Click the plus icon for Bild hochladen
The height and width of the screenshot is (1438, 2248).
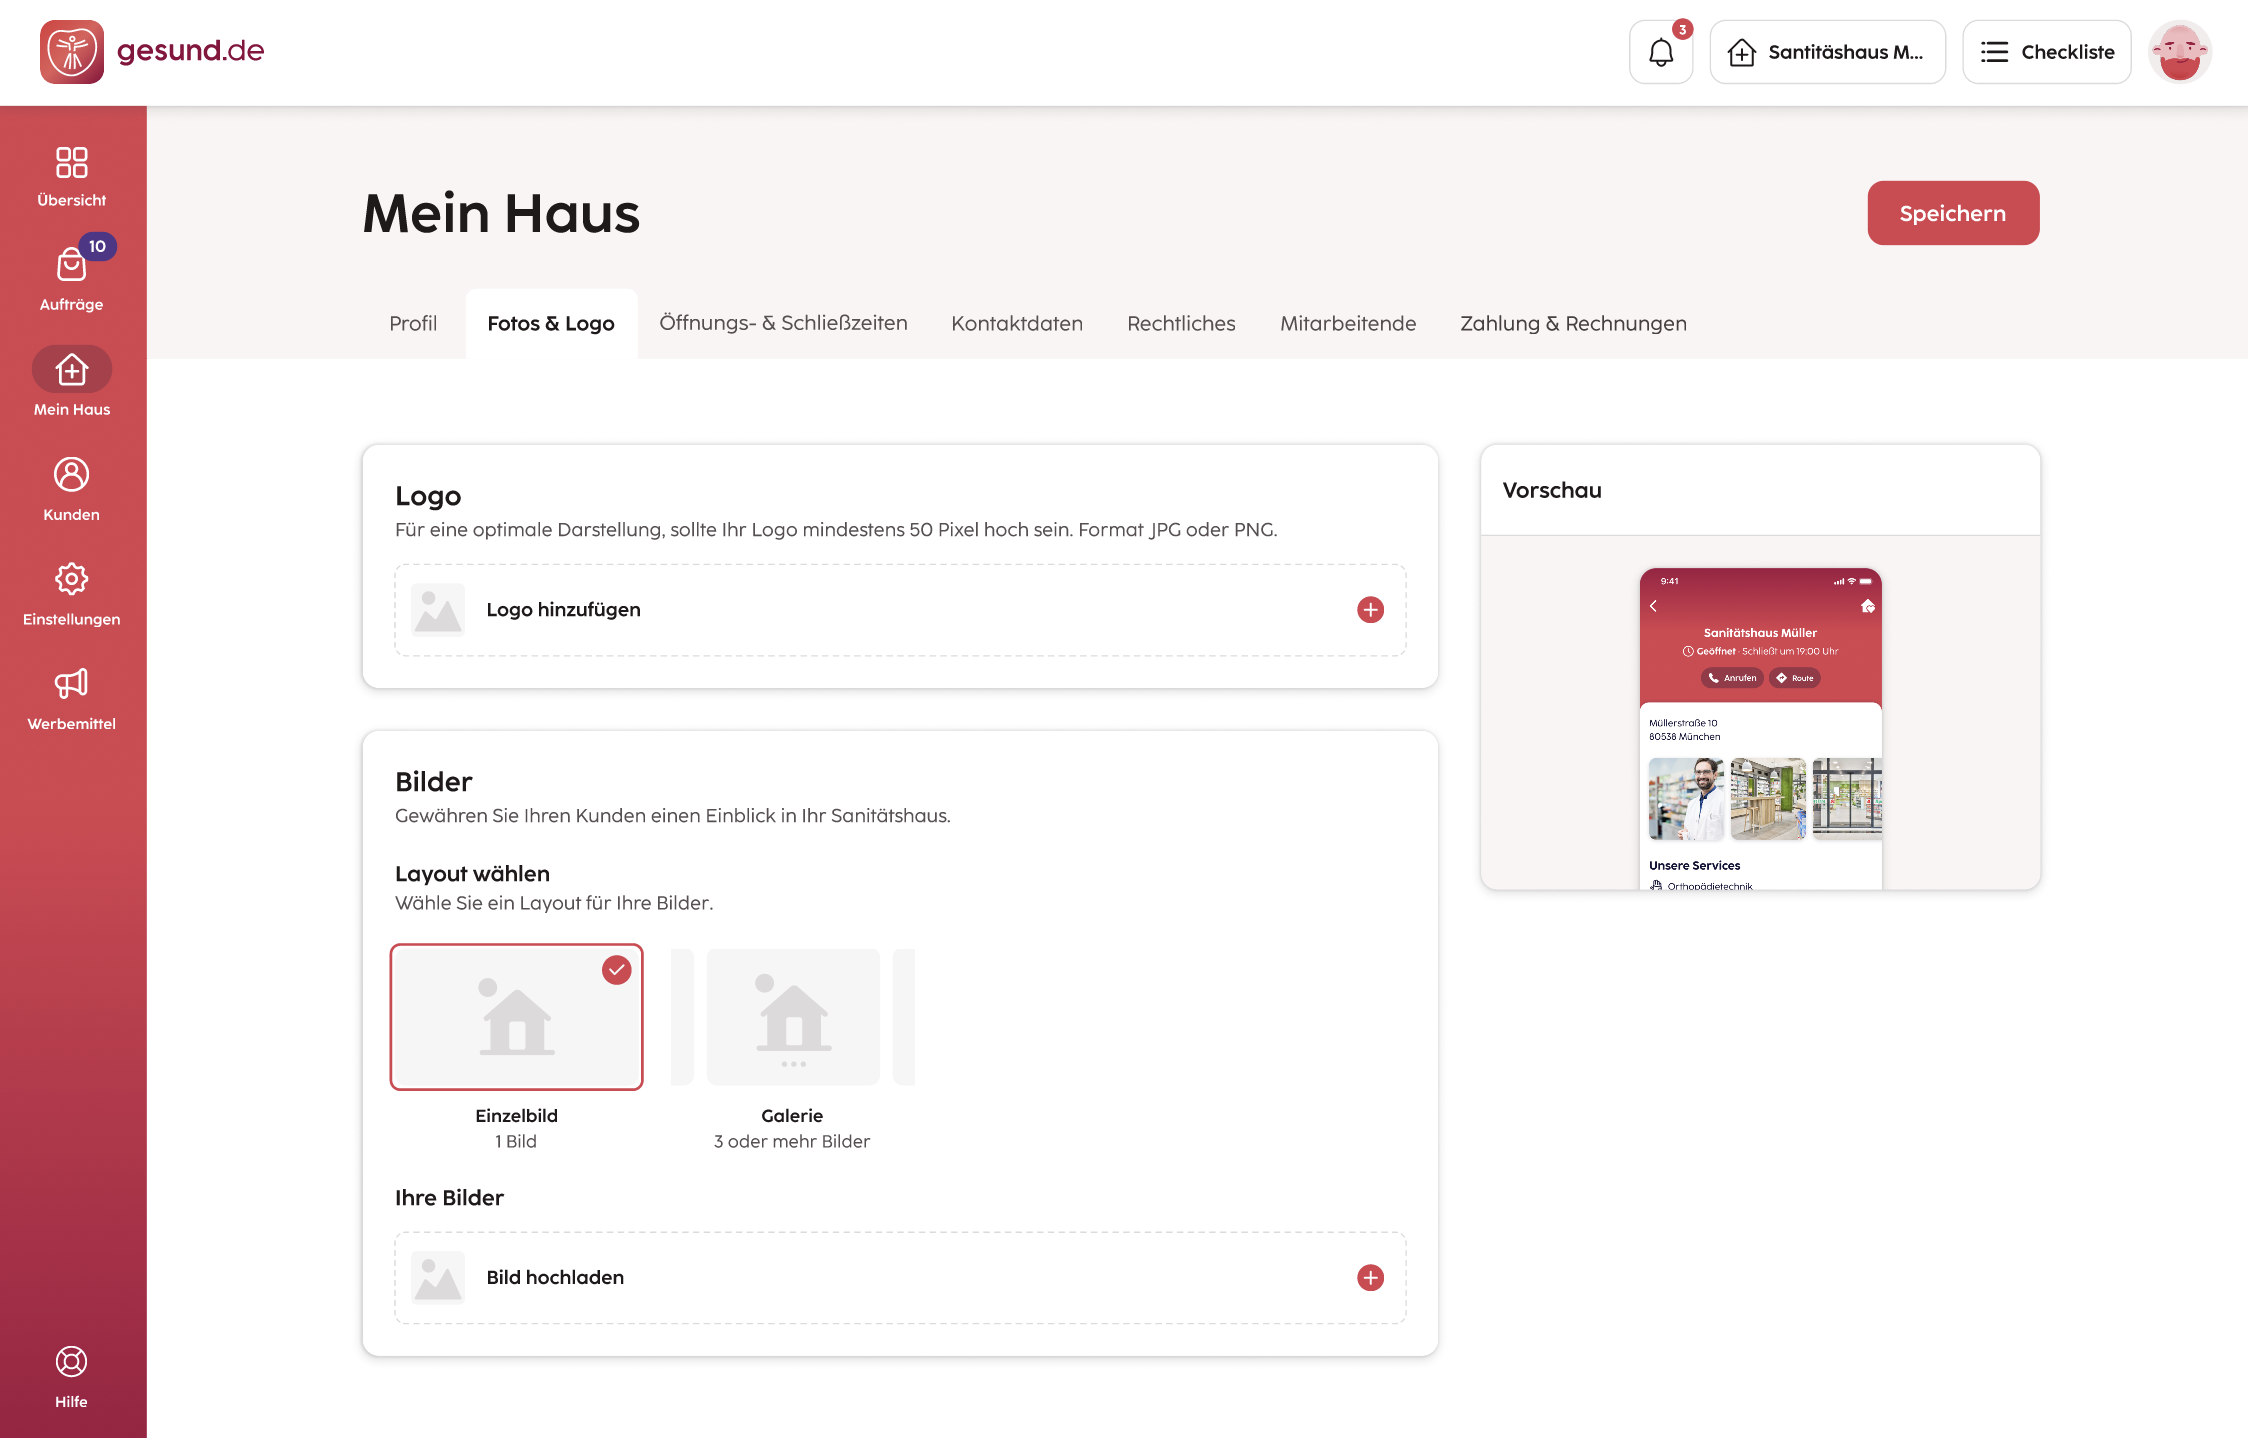pyautogui.click(x=1370, y=1278)
